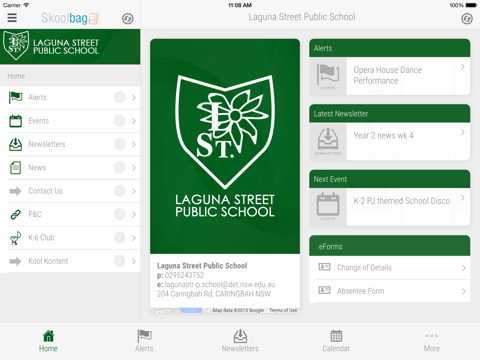The image size is (480, 360).
Task: Click the Skoolbag logo
Action: [70, 18]
